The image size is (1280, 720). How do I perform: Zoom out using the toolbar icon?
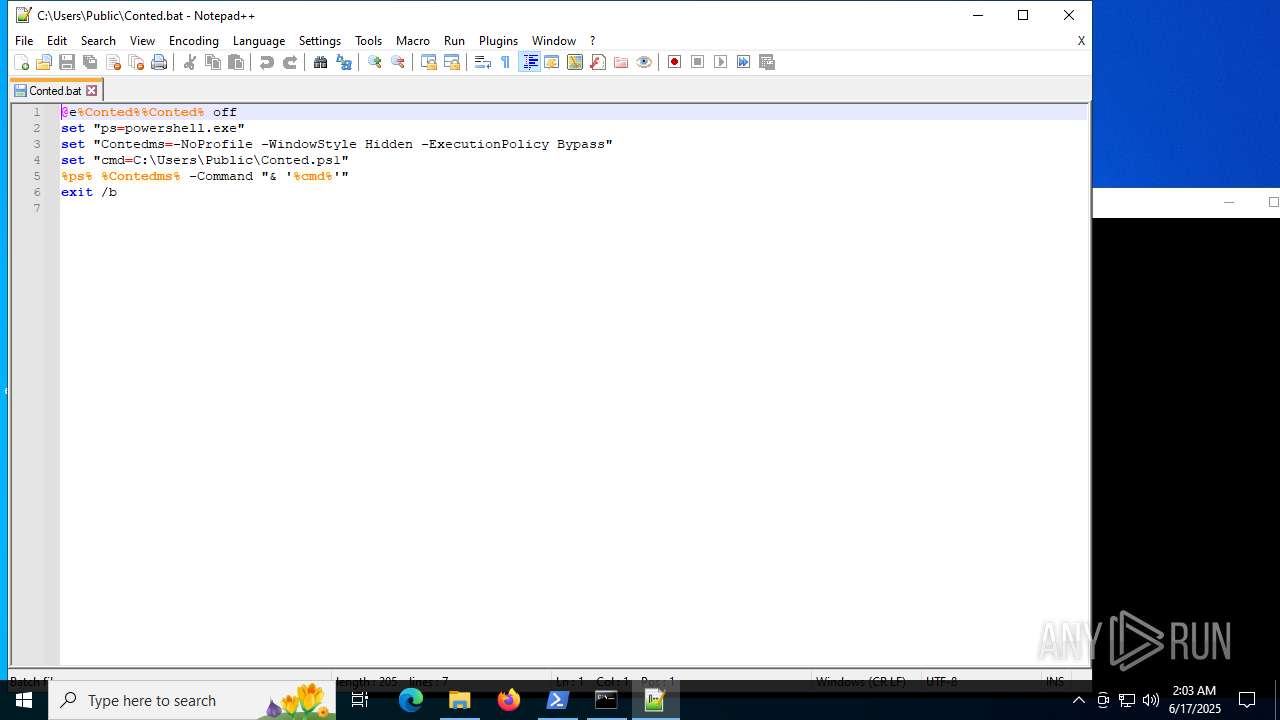(x=398, y=62)
